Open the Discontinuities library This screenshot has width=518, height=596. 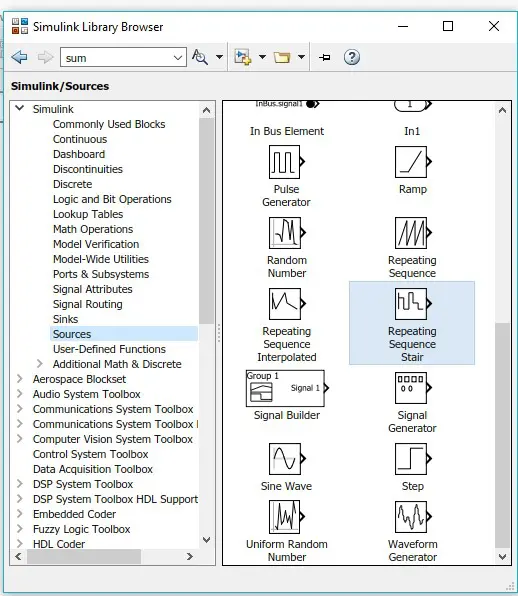point(88,169)
